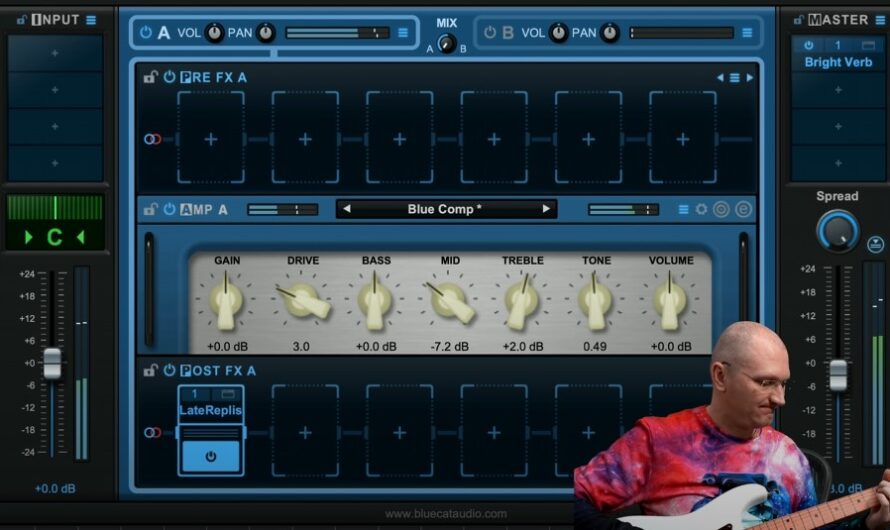Click DRIVE value 3.0

point(301,346)
